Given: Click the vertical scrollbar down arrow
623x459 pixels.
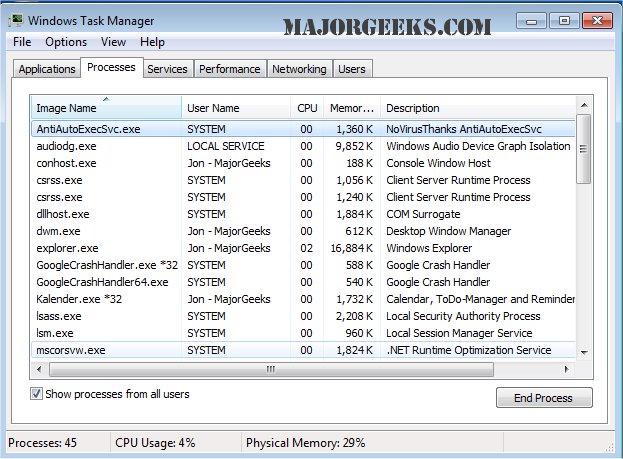Looking at the screenshot, I should click(x=584, y=352).
